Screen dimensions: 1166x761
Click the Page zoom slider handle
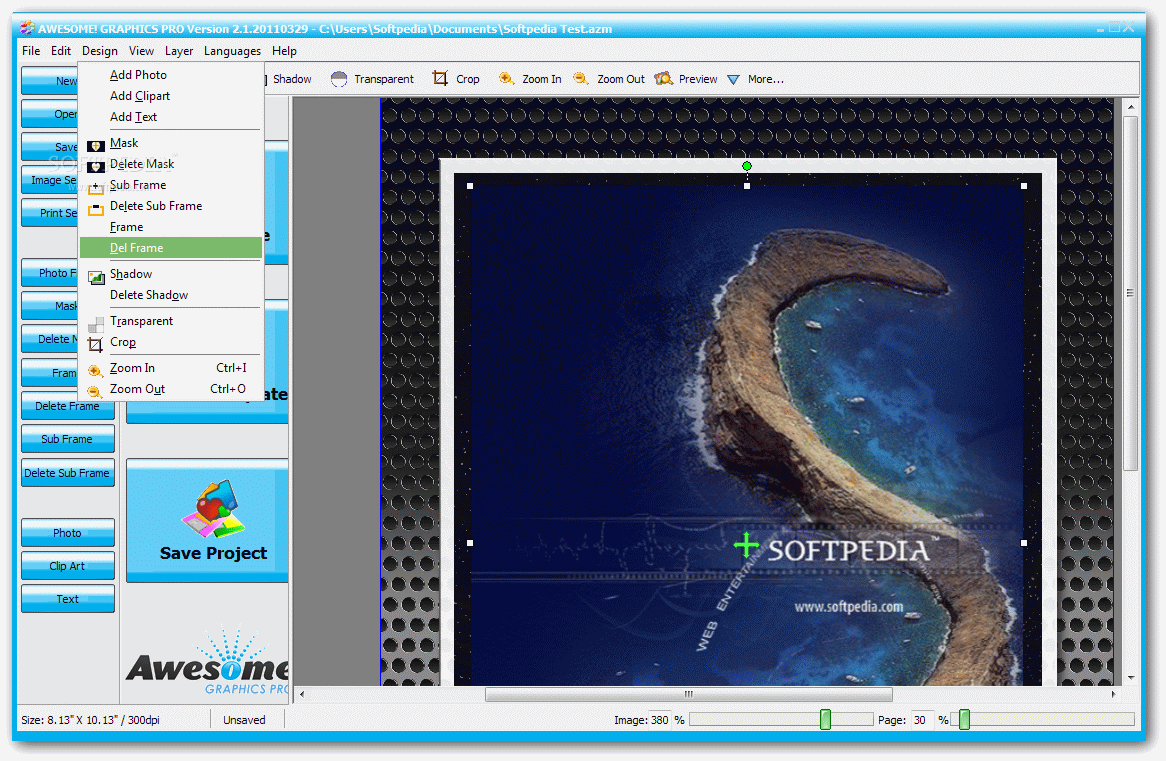[964, 719]
